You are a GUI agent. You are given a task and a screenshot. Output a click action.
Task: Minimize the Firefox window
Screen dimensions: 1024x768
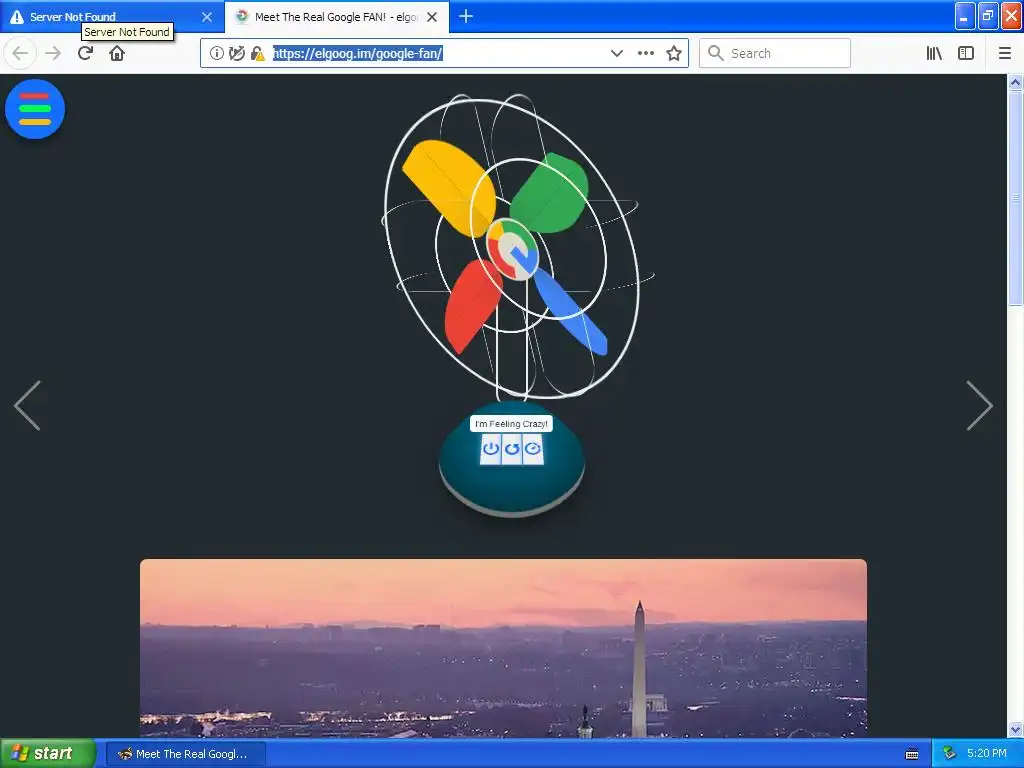pyautogui.click(x=965, y=16)
